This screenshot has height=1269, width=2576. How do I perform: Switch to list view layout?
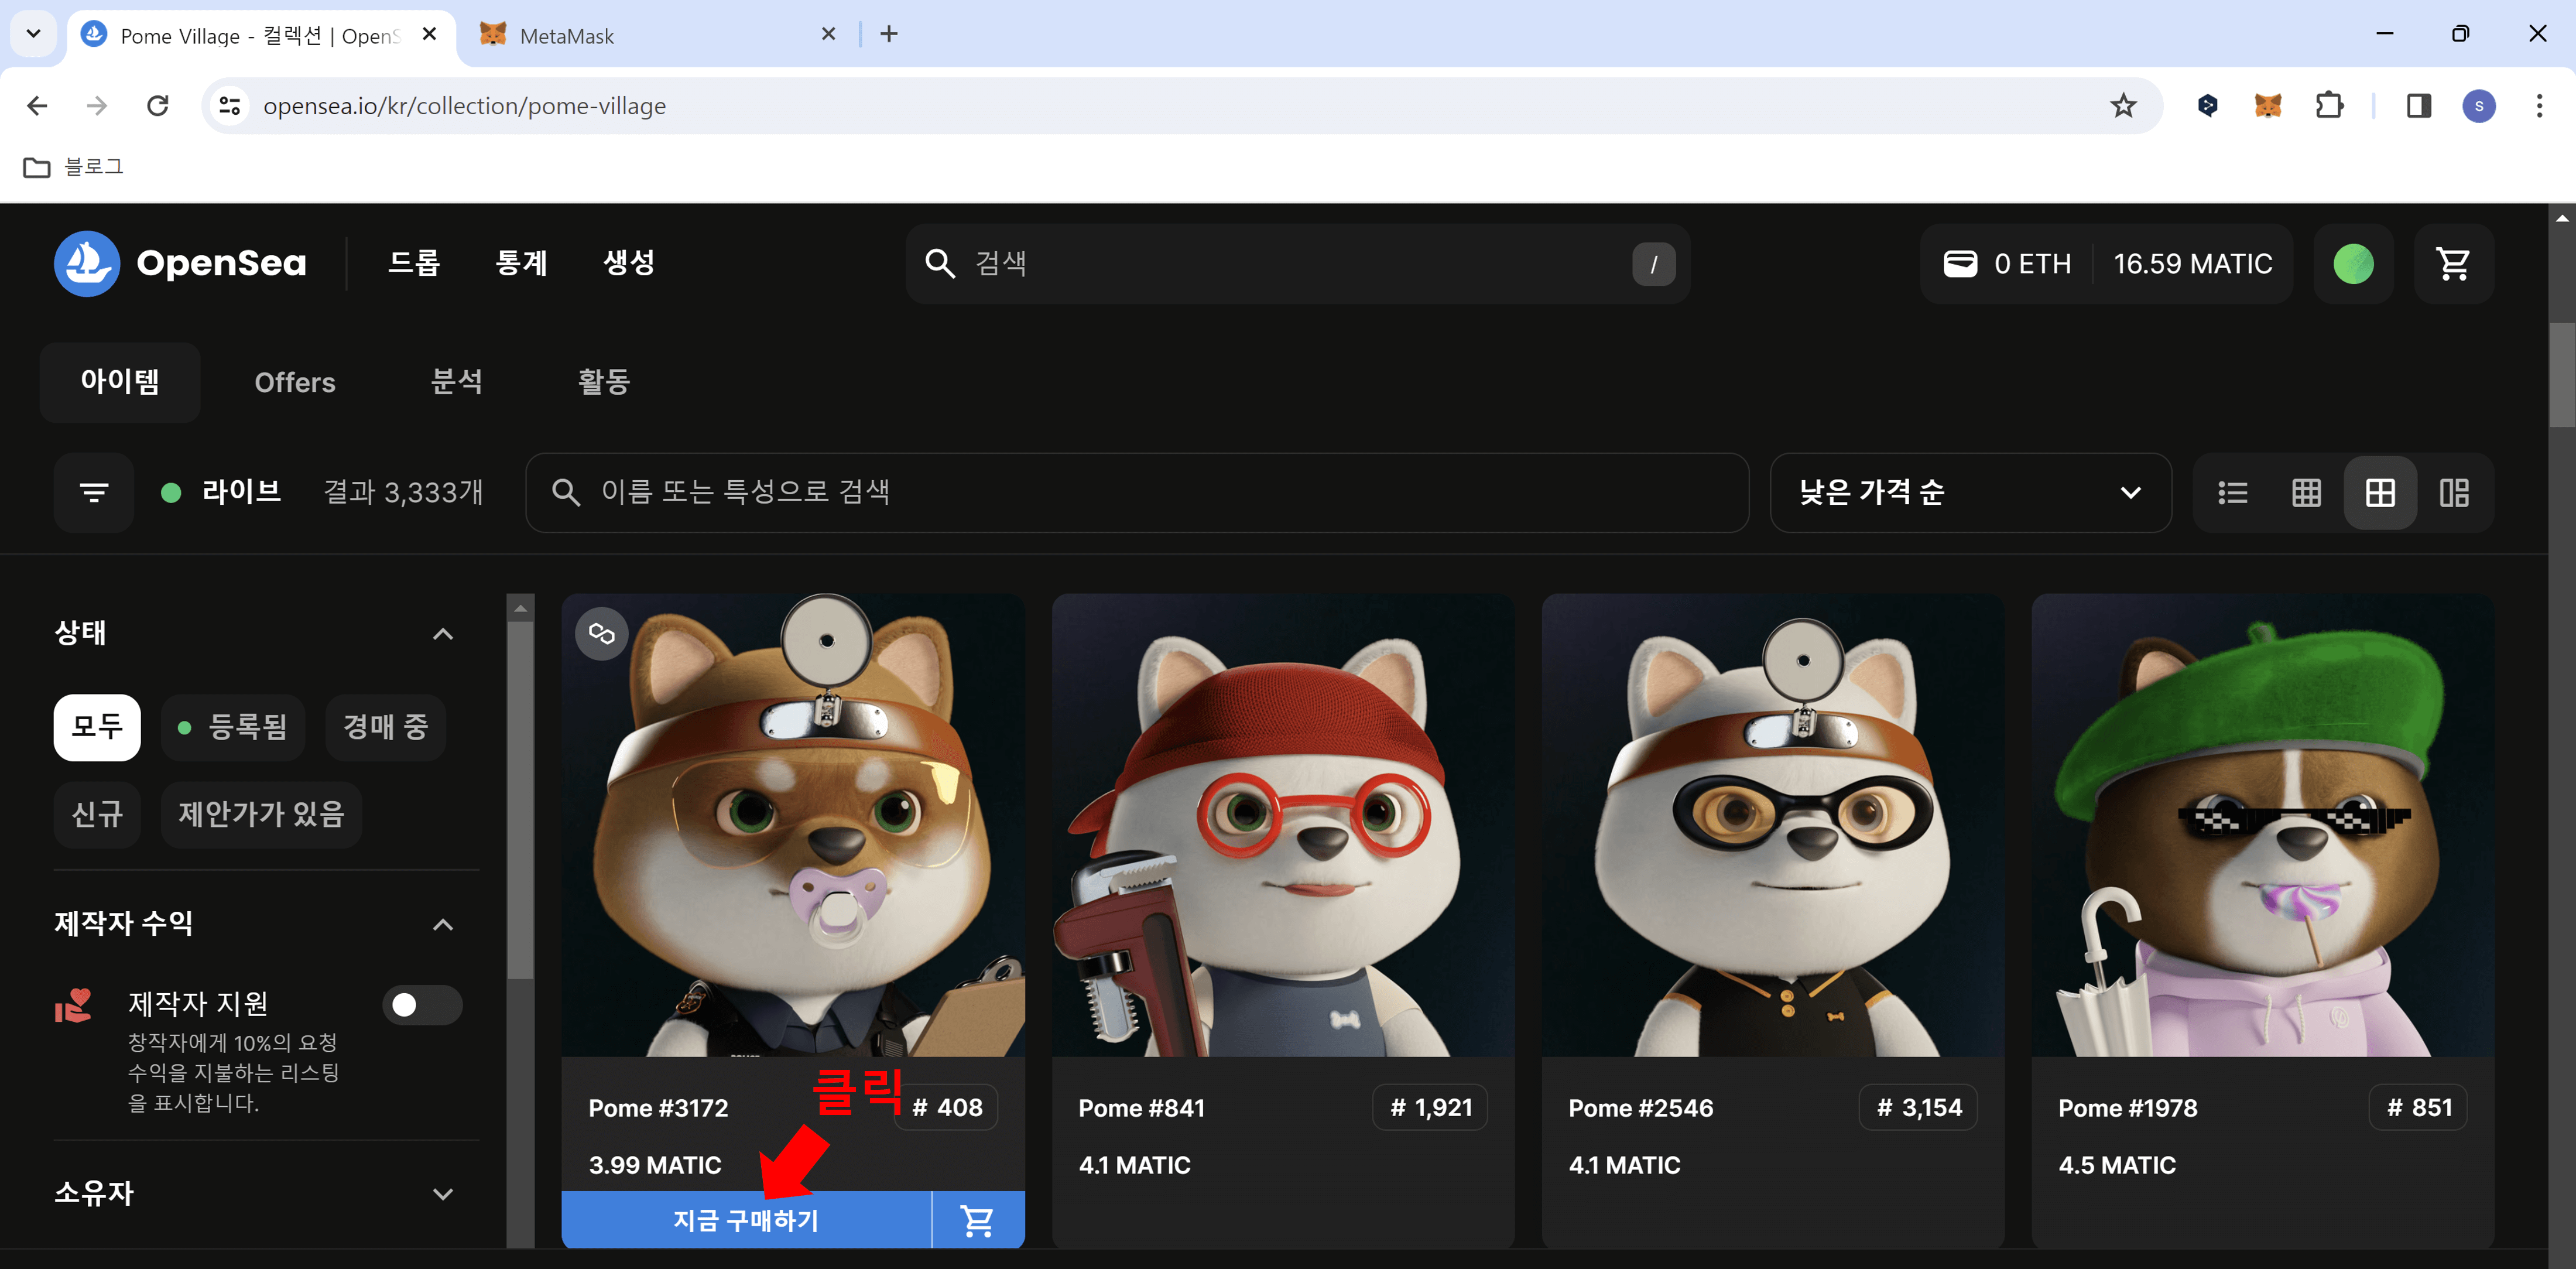[x=2232, y=492]
